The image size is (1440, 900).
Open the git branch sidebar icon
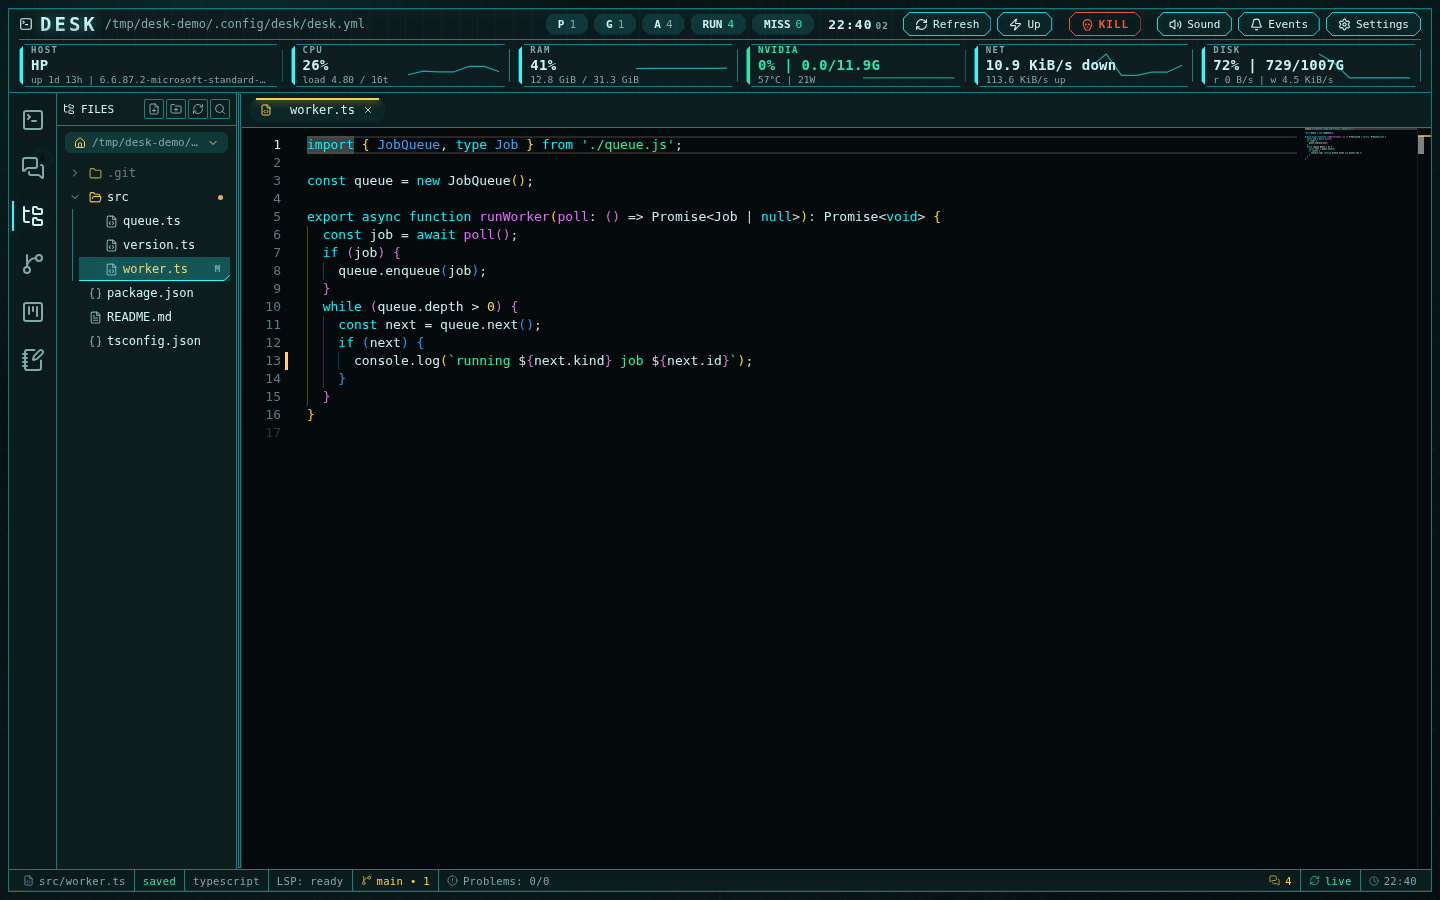[x=33, y=264]
